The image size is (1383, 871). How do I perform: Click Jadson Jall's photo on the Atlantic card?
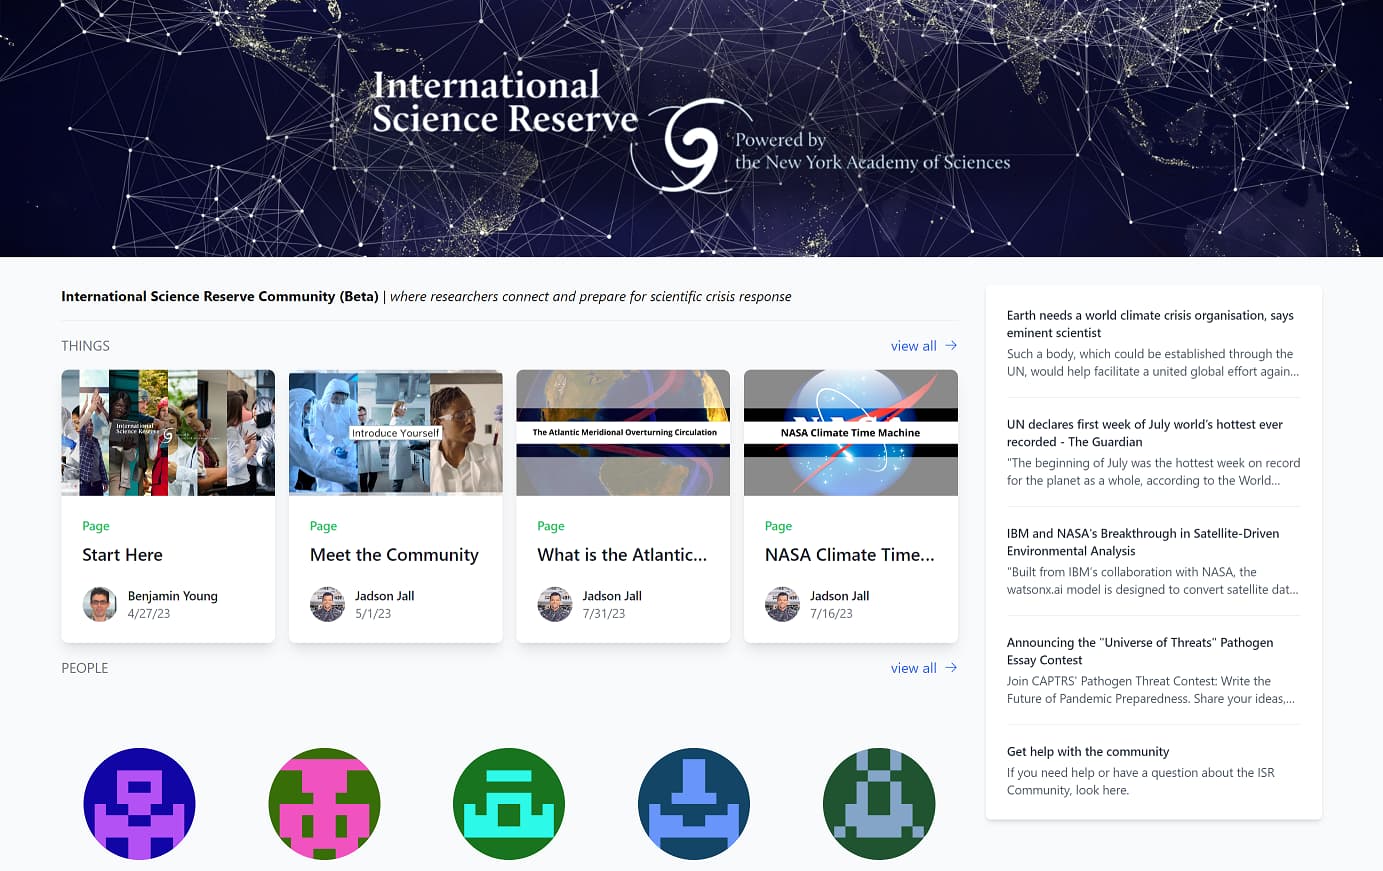tap(555, 604)
